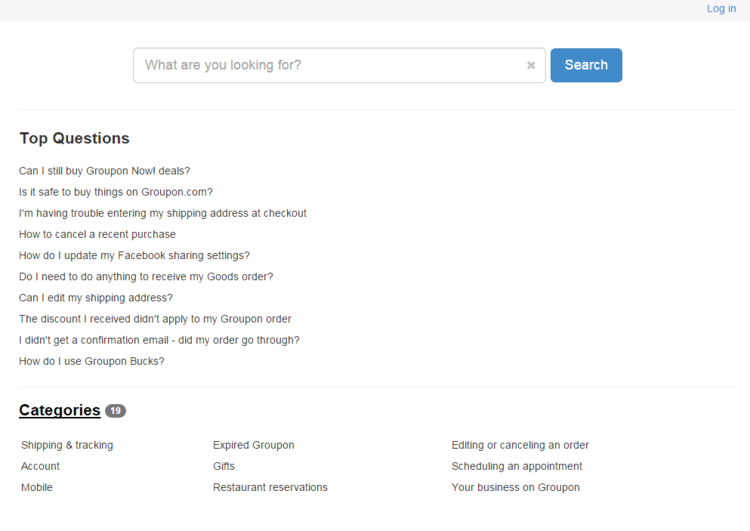Open the Shipping & tracking category
The height and width of the screenshot is (531, 750).
[x=67, y=445]
